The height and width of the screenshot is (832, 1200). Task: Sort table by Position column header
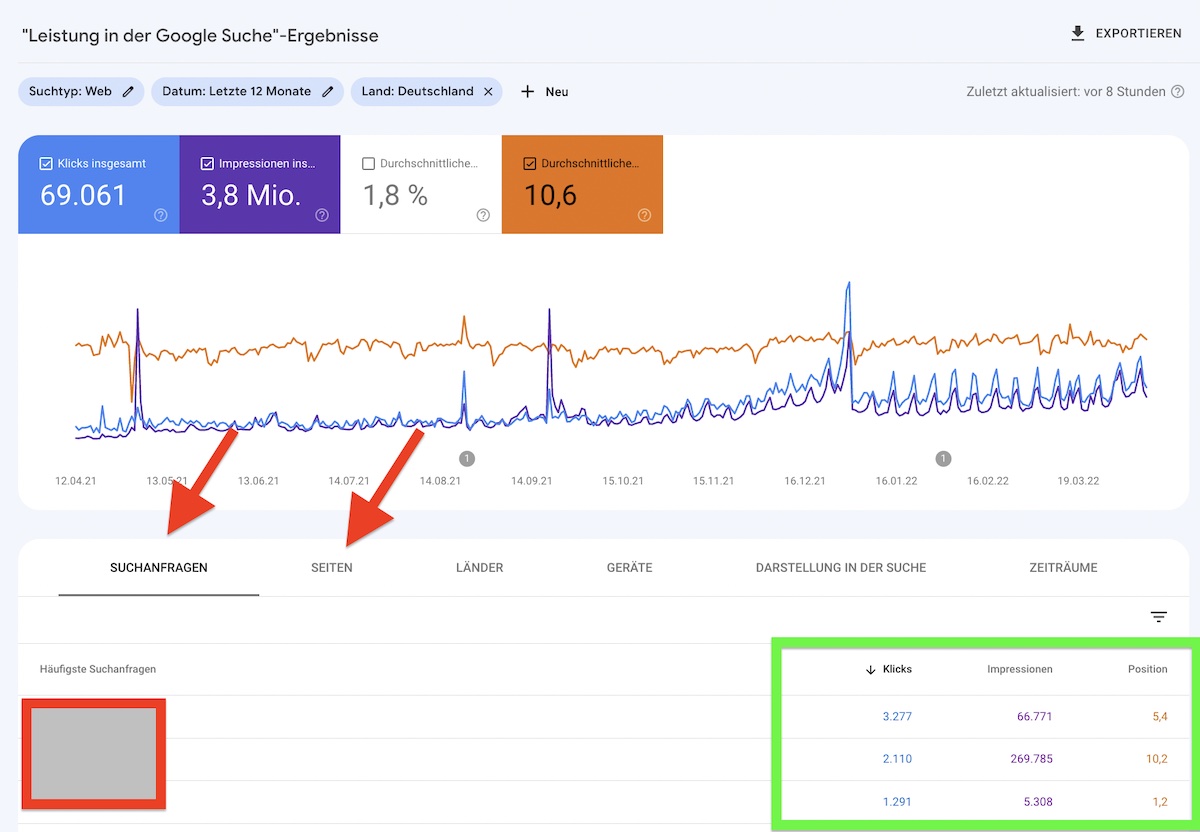pyautogui.click(x=1148, y=669)
